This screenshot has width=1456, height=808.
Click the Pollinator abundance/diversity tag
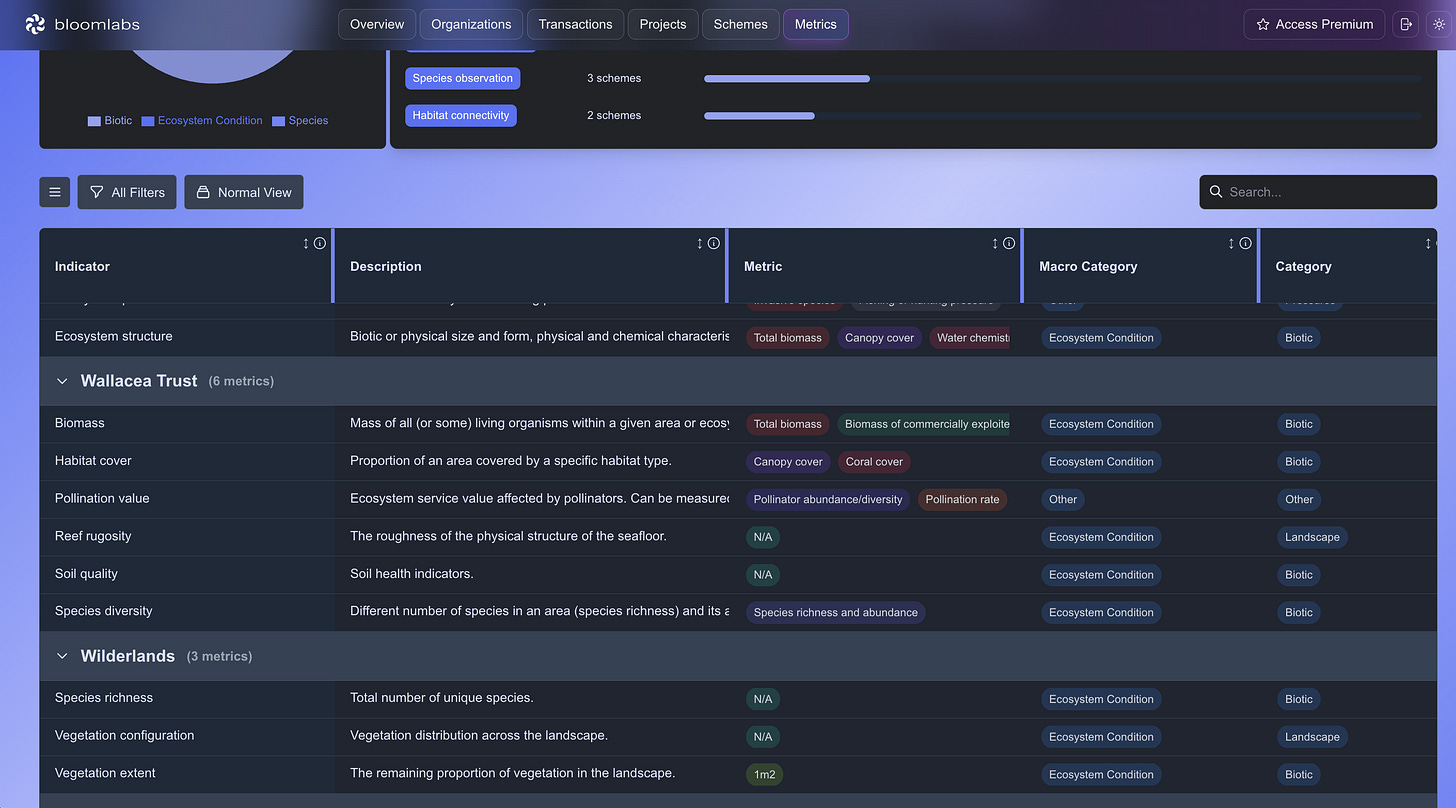point(828,500)
